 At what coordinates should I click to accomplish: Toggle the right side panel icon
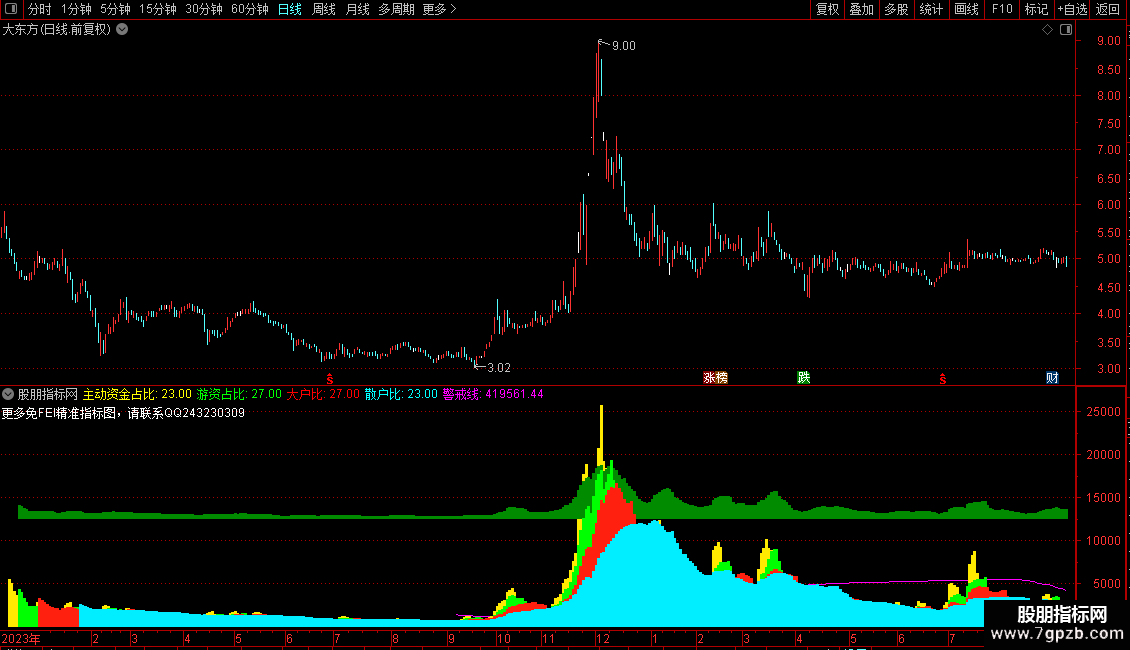click(1066, 30)
